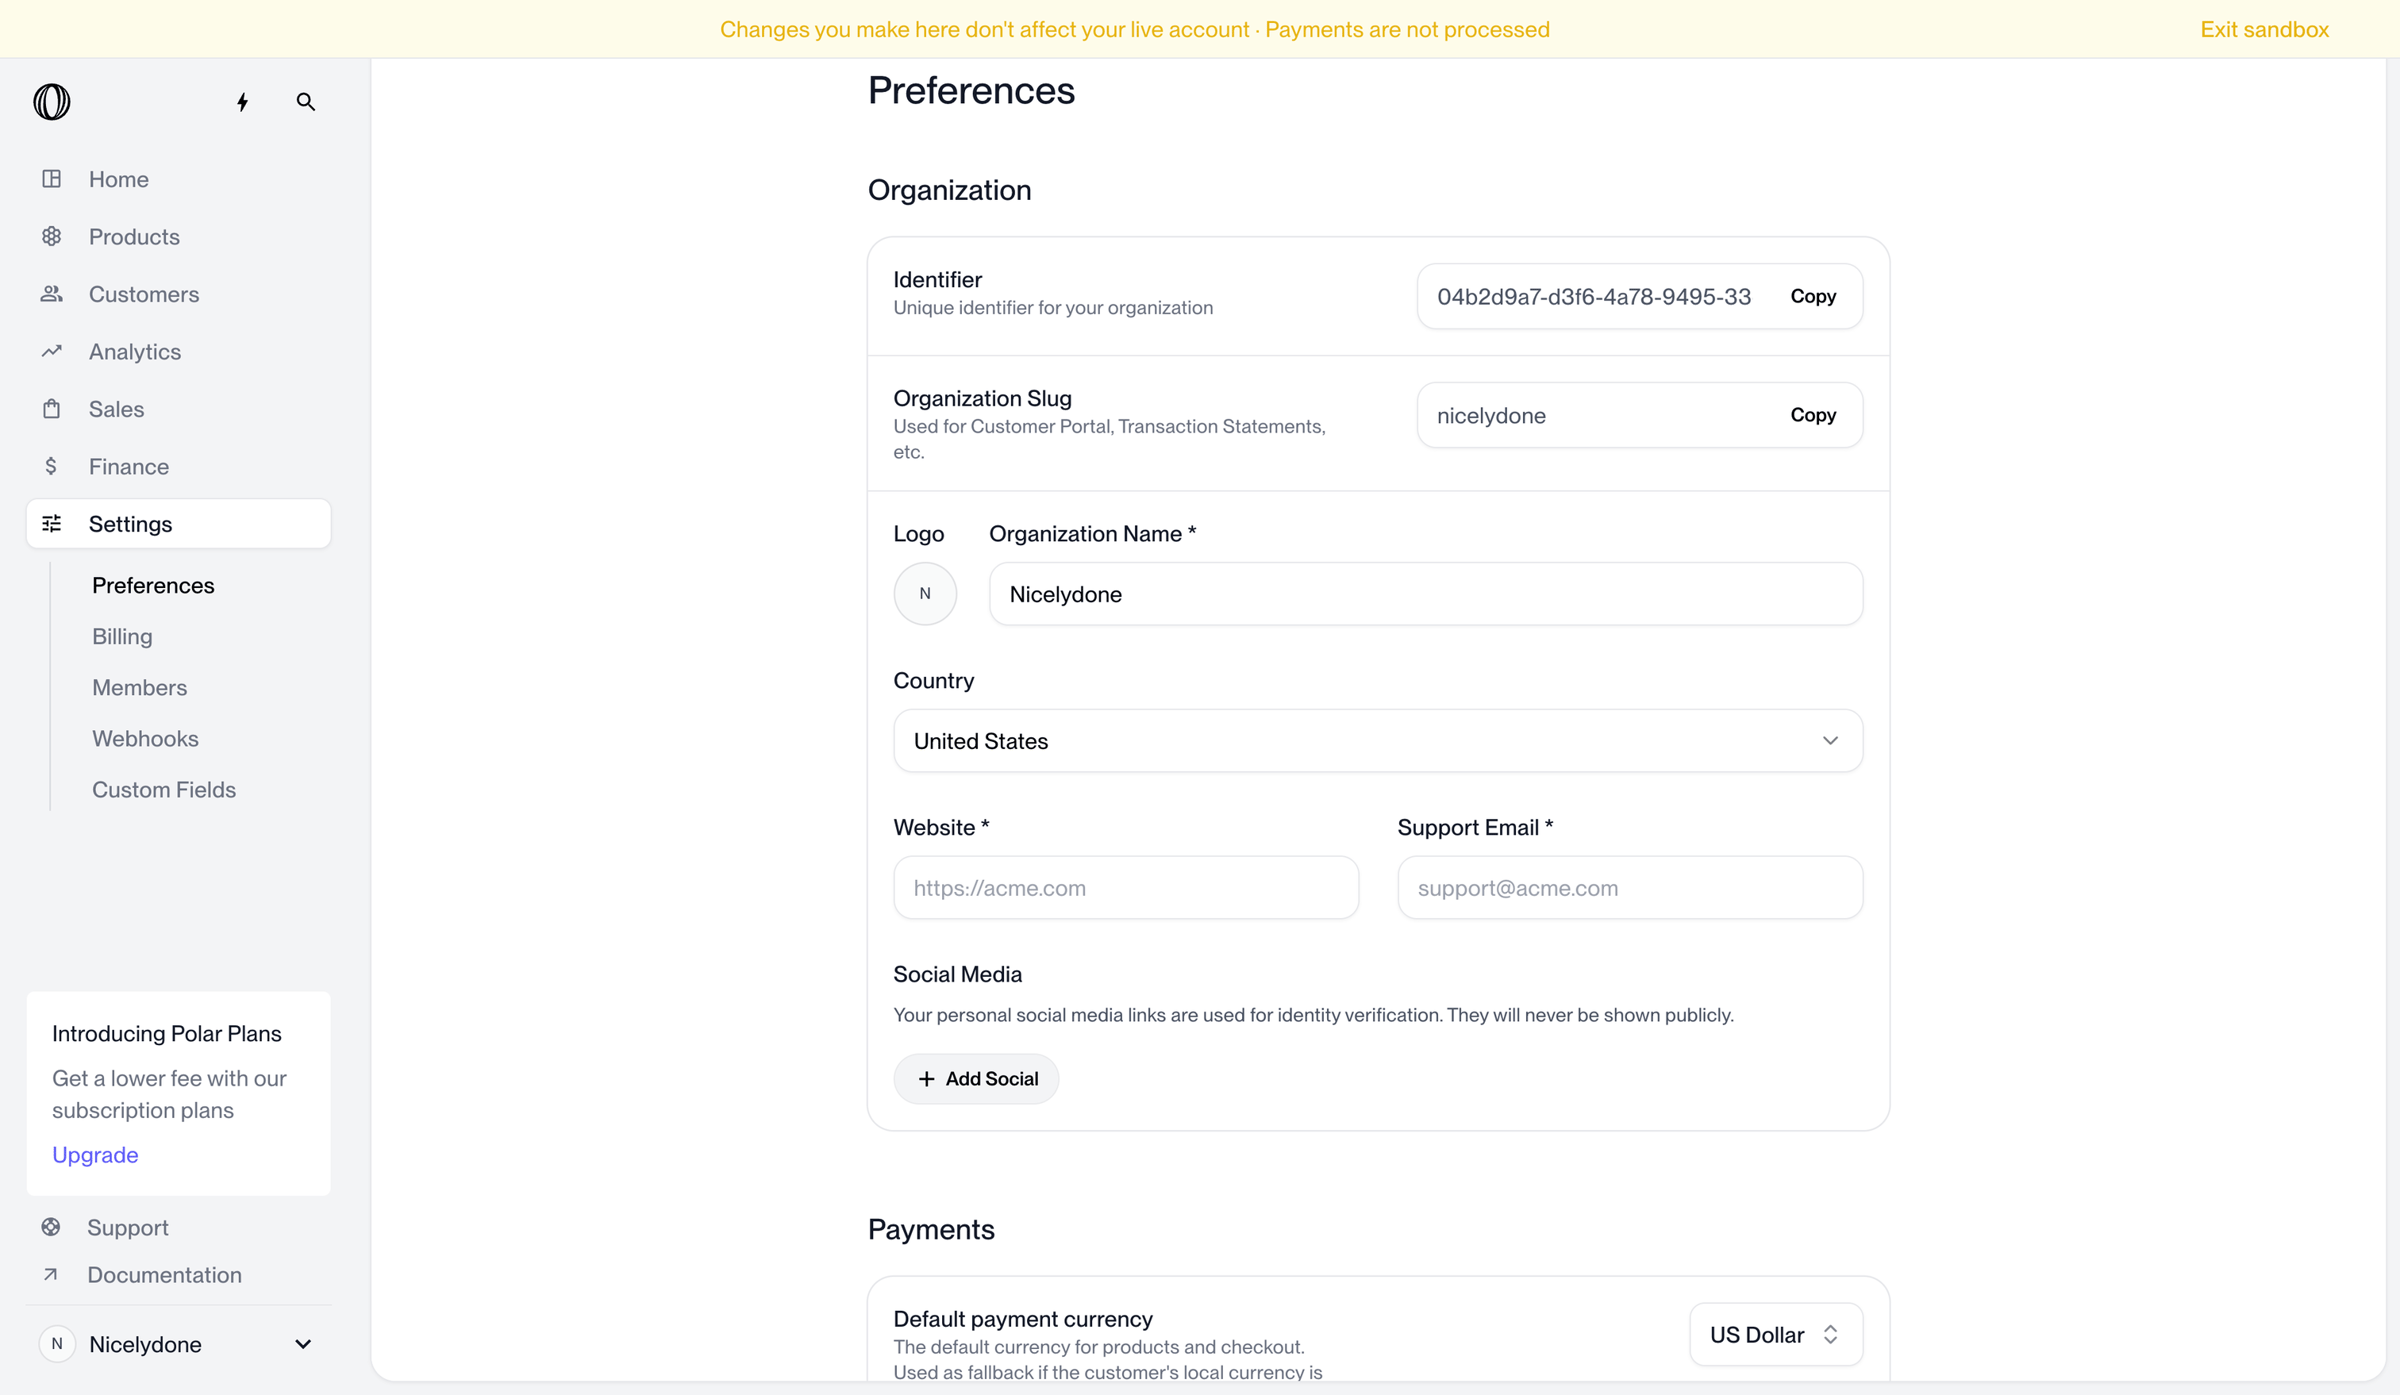Open the Support link

[x=127, y=1227]
